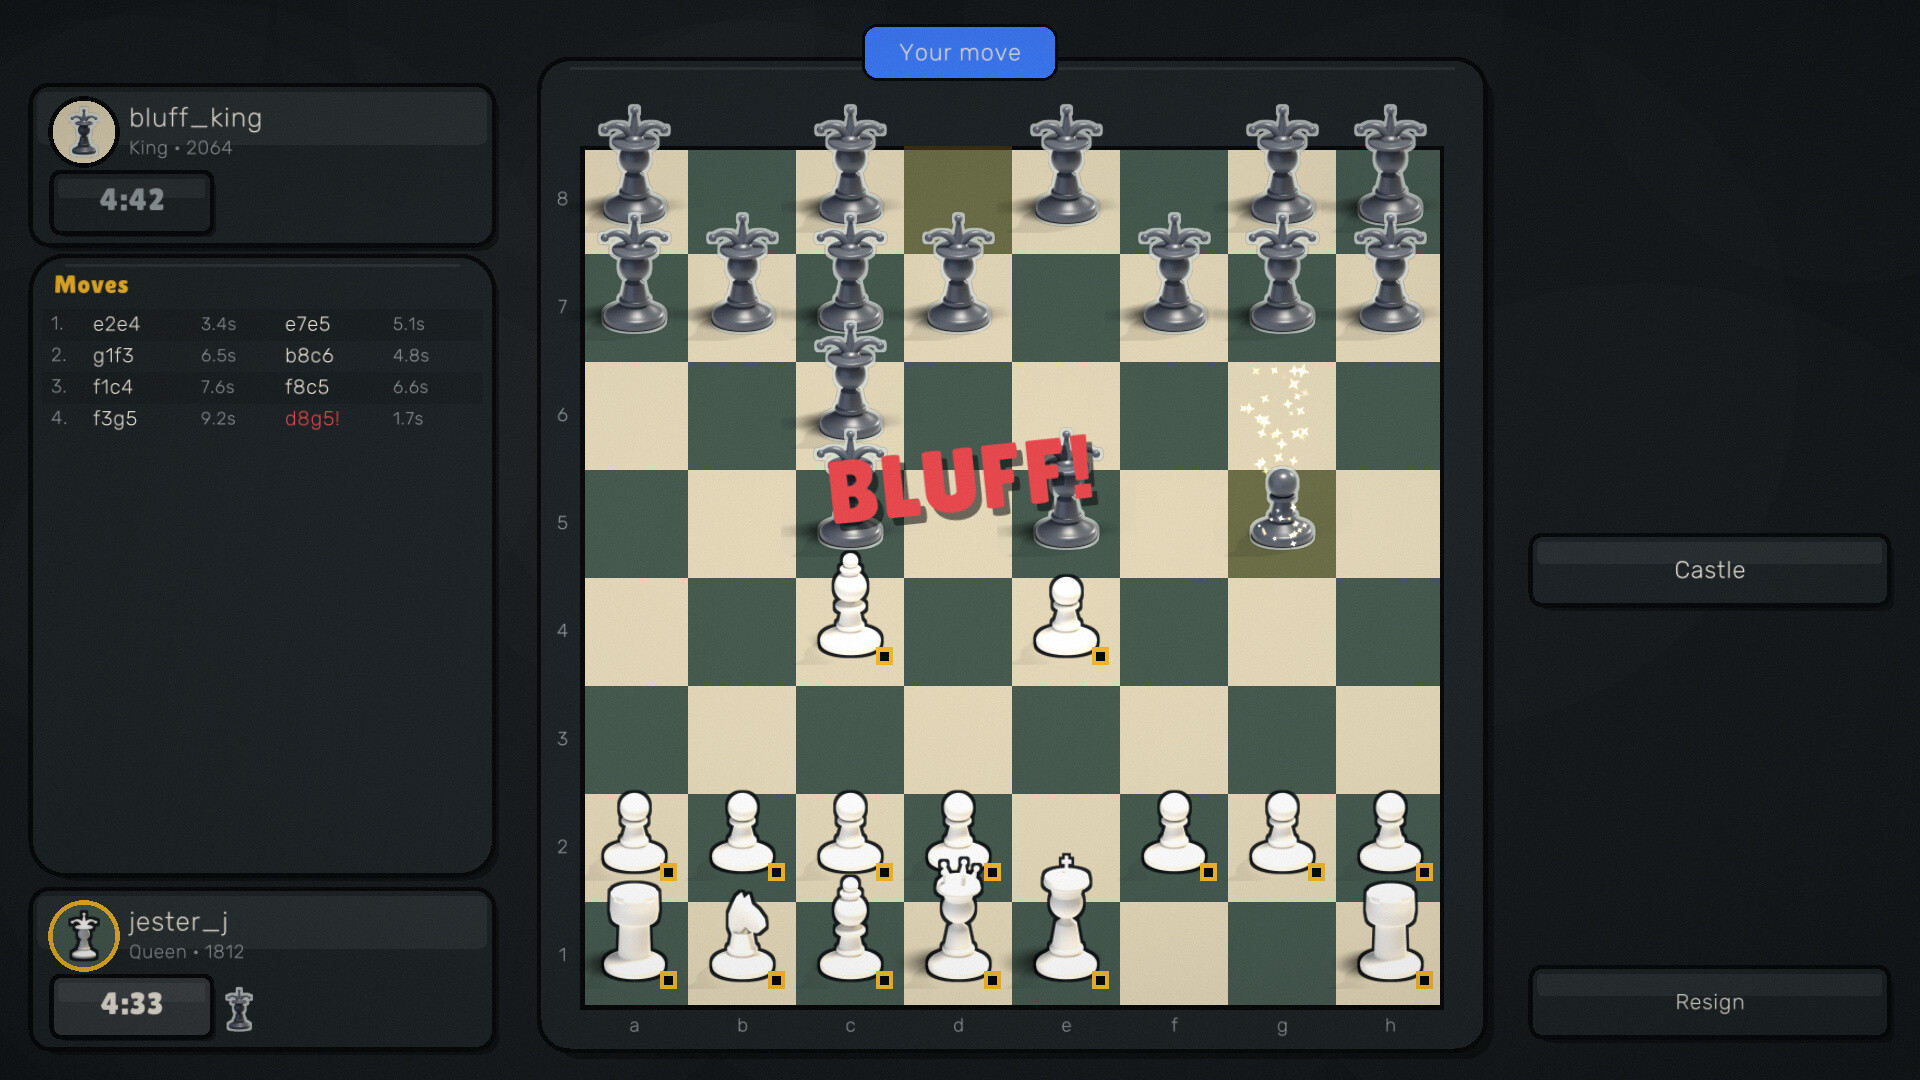
Task: Select the white pawn on a2
Action: coord(634,834)
